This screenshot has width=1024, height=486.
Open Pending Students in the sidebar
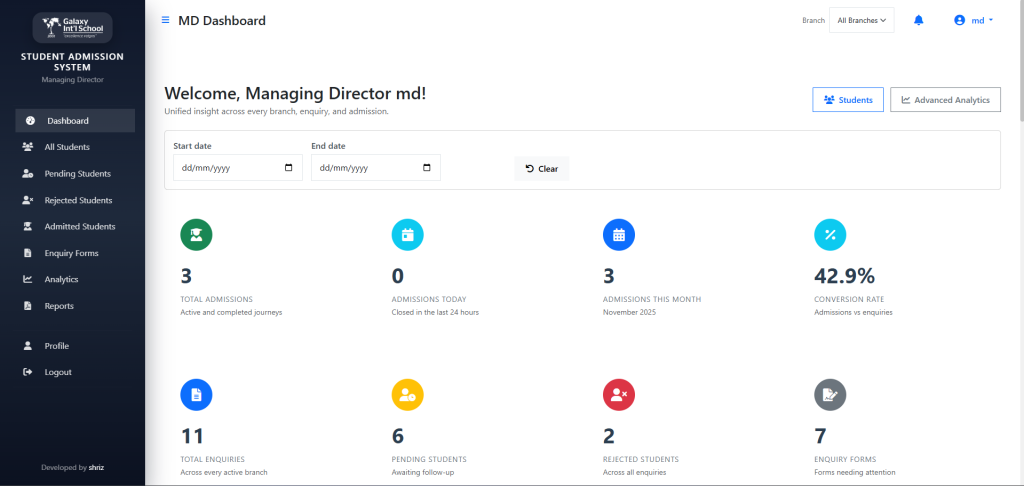(x=77, y=173)
